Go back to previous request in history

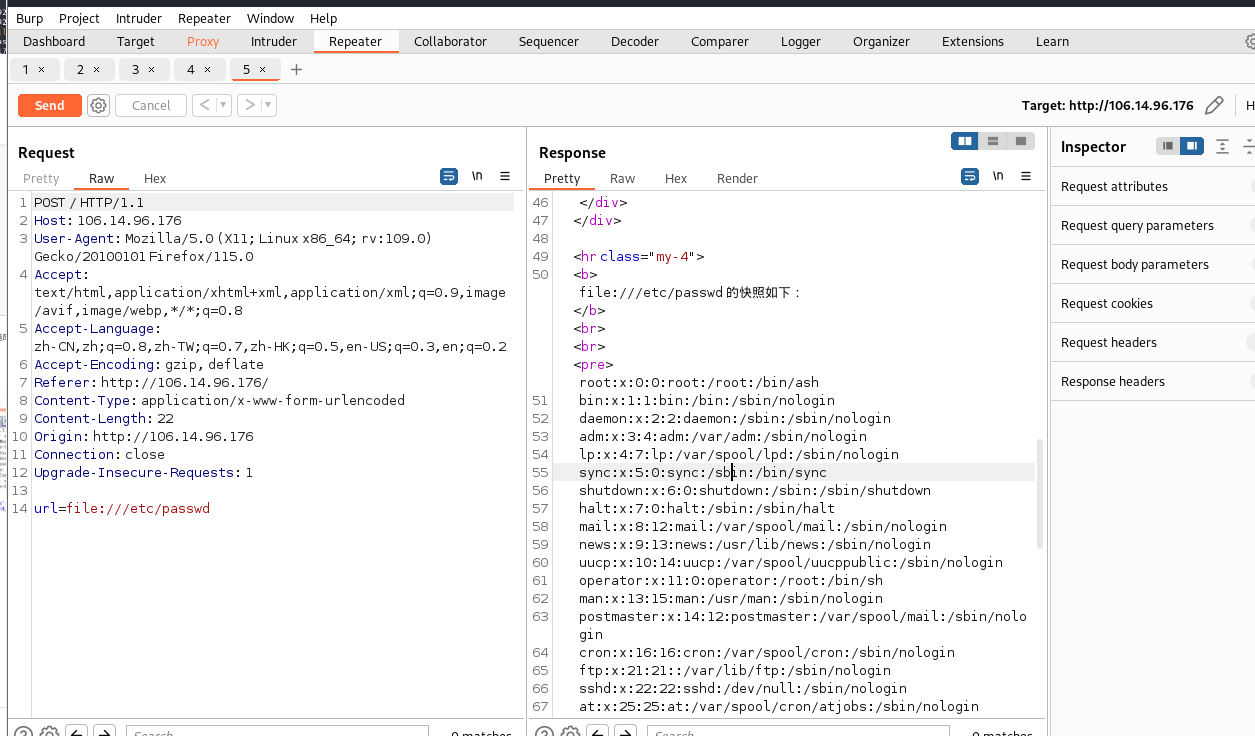[x=204, y=105]
